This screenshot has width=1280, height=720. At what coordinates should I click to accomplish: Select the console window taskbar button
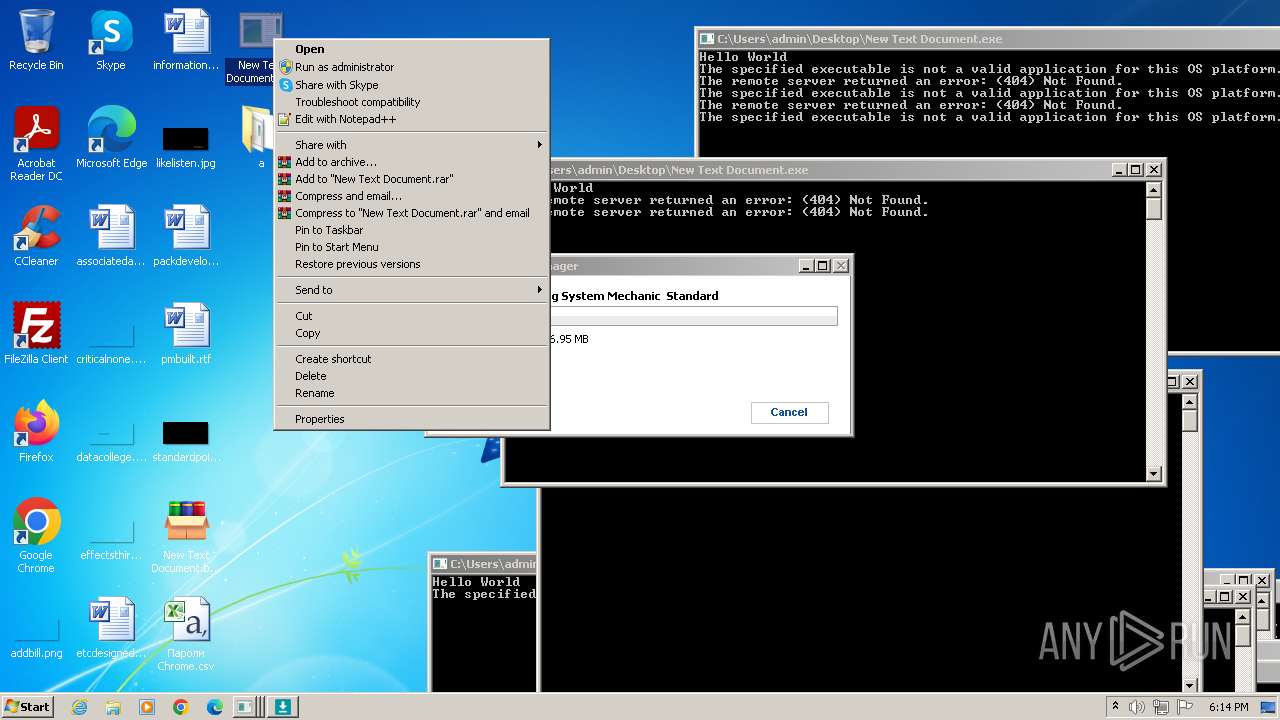[x=246, y=707]
